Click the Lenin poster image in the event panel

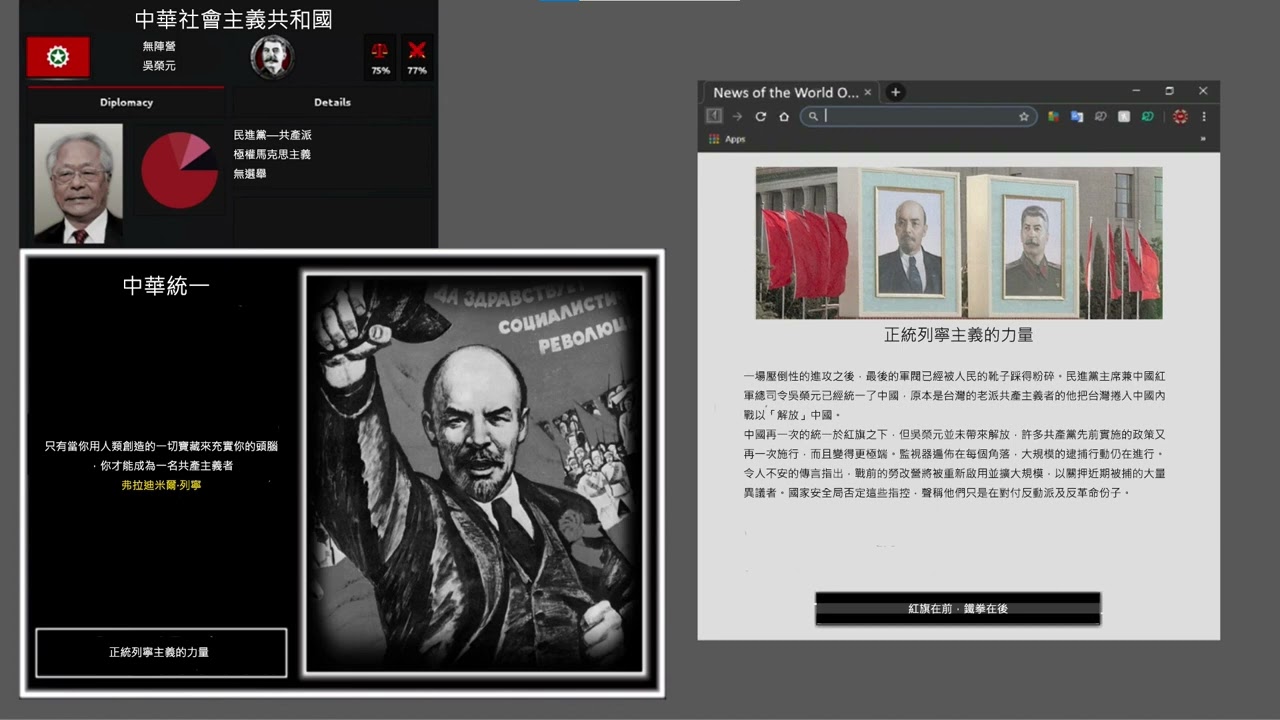point(474,473)
